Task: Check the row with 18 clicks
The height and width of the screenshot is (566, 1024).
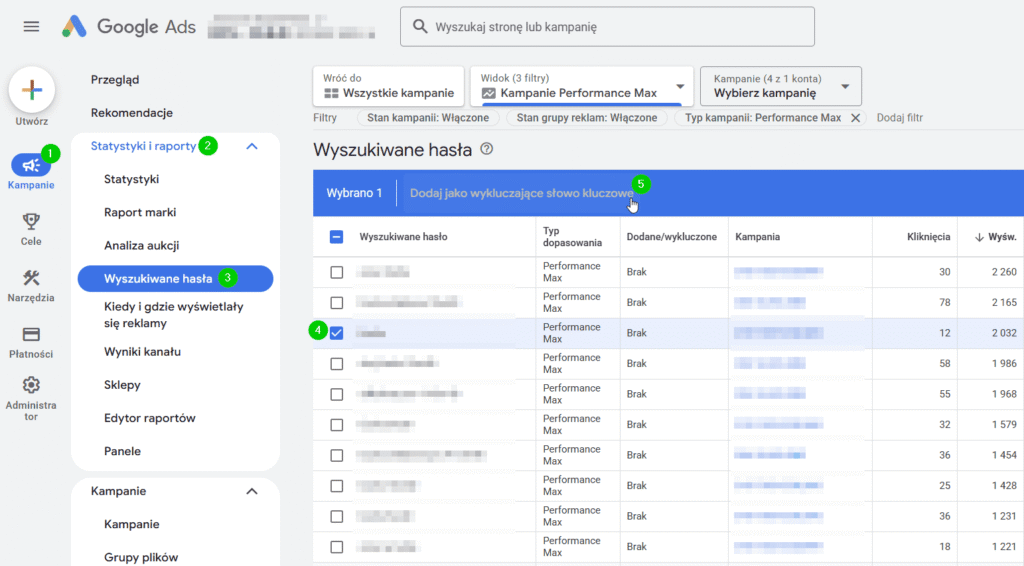Action: pos(336,547)
